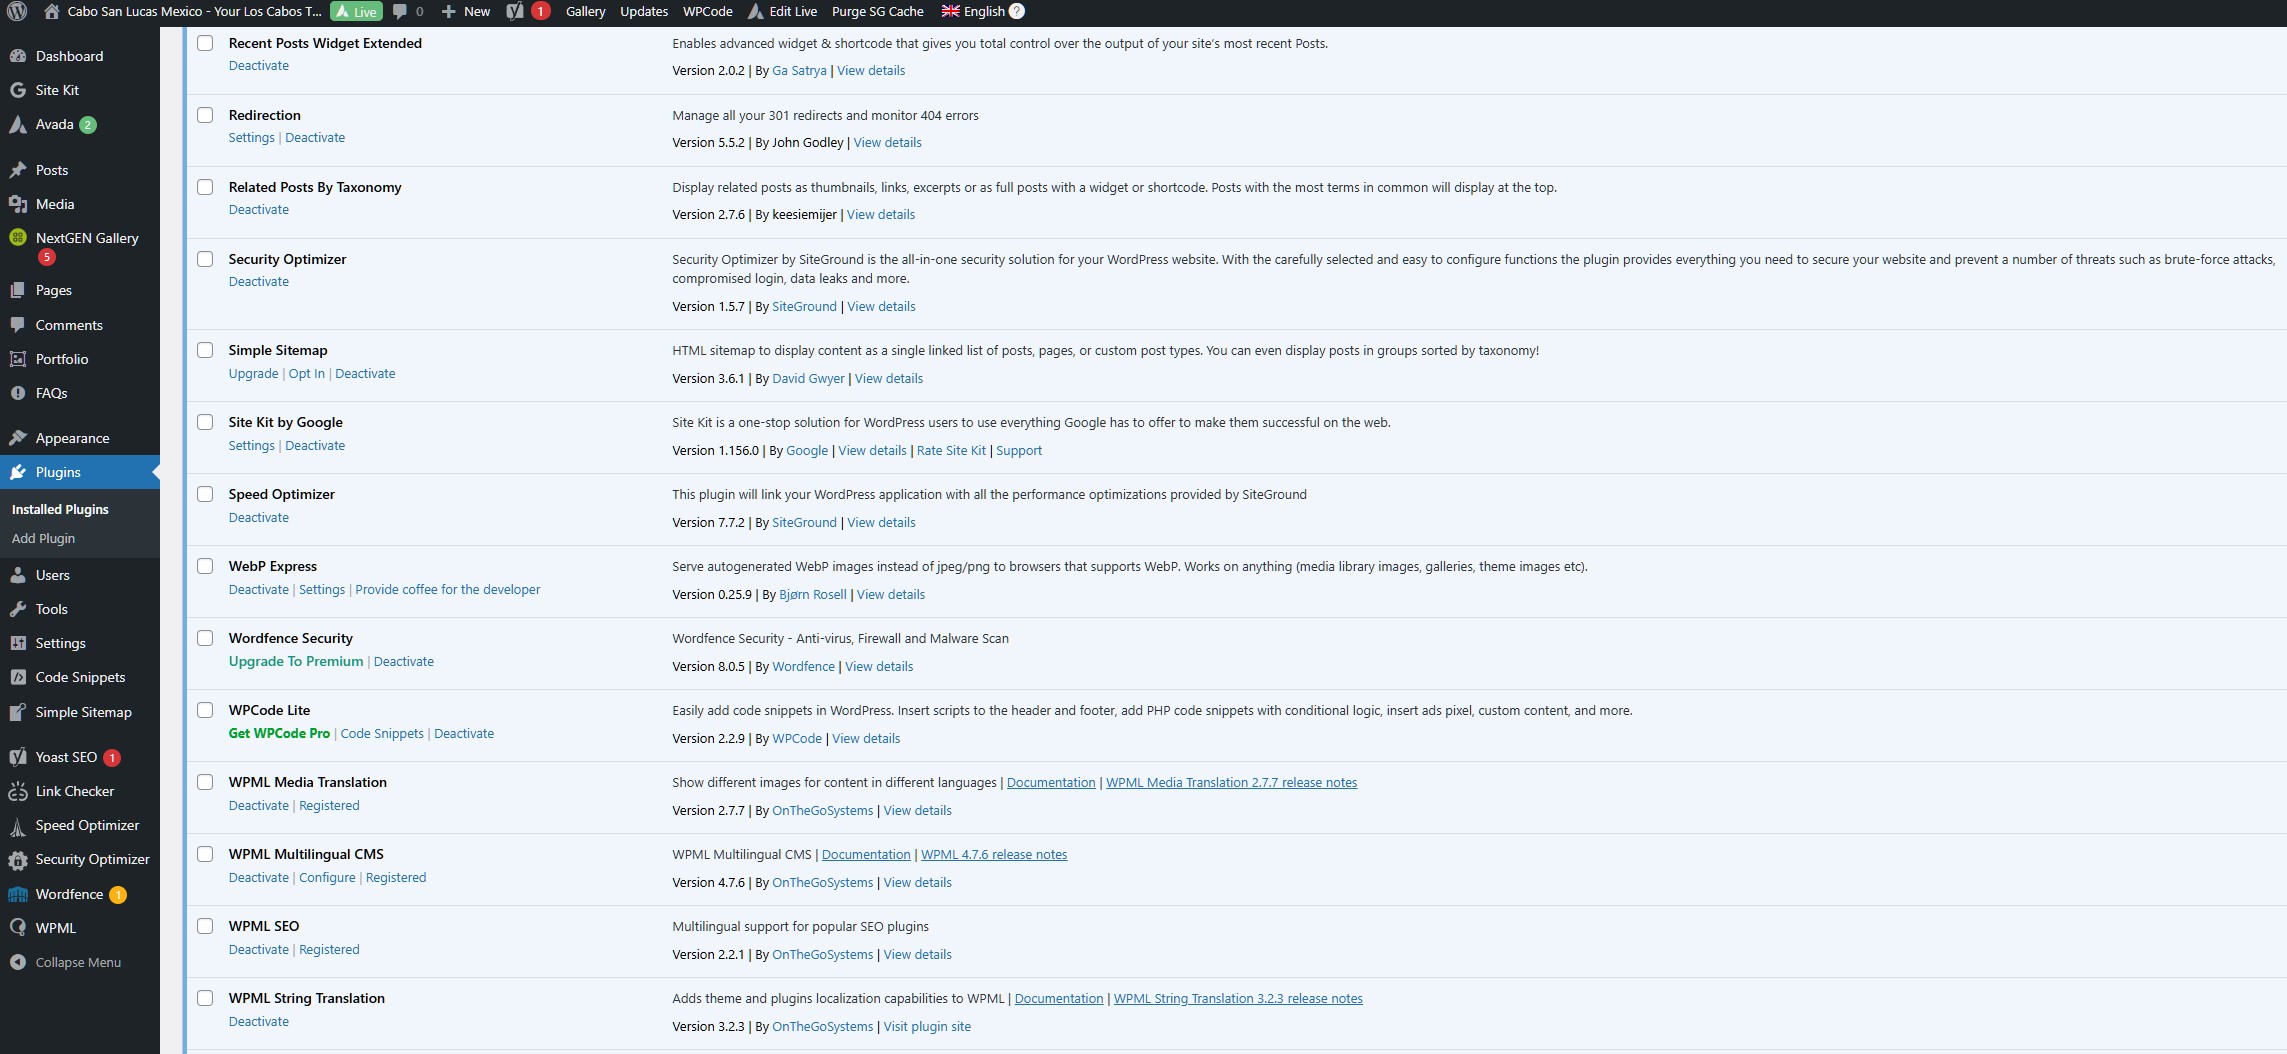This screenshot has width=2287, height=1054.
Task: Open Settings for Site Kit by Google
Action: tap(251, 445)
